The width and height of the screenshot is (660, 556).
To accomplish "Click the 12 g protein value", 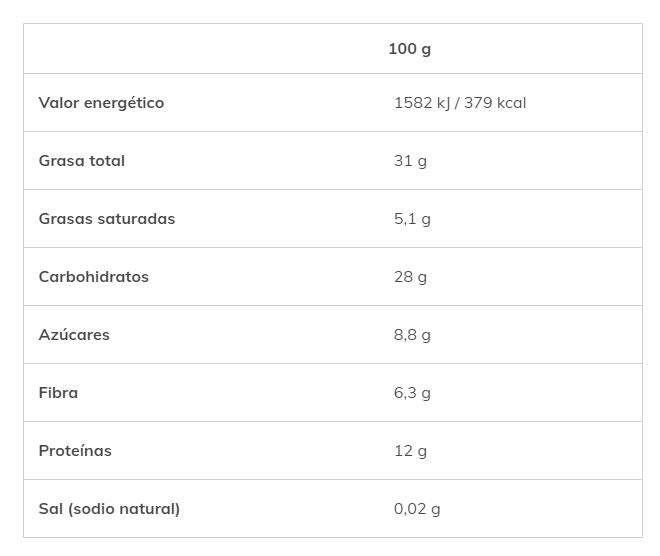I will 410,452.
